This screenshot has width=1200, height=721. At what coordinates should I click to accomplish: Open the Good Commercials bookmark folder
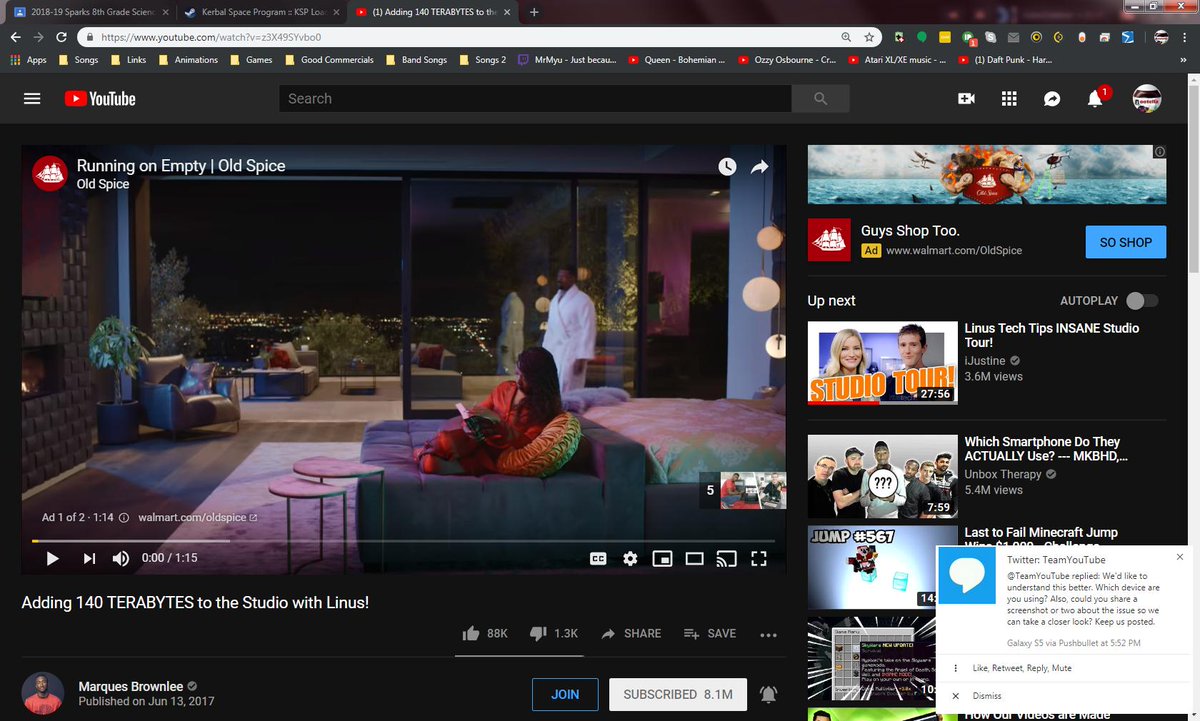[x=329, y=60]
